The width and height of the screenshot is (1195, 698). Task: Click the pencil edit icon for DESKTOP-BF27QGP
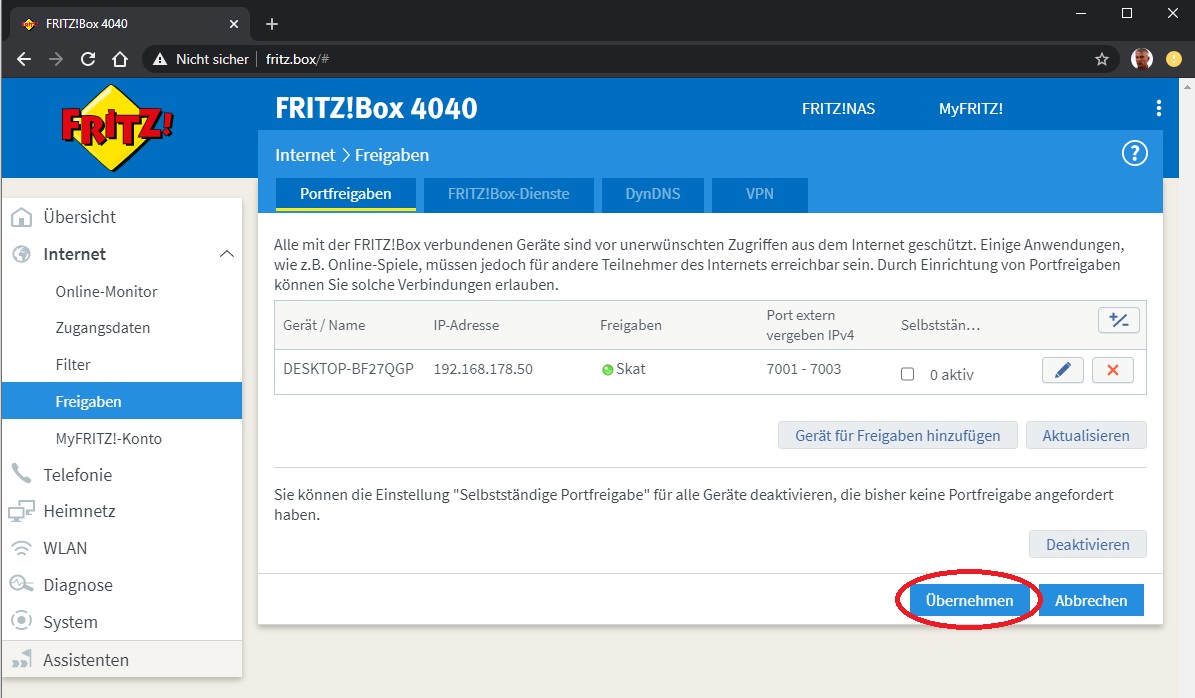tap(1062, 371)
